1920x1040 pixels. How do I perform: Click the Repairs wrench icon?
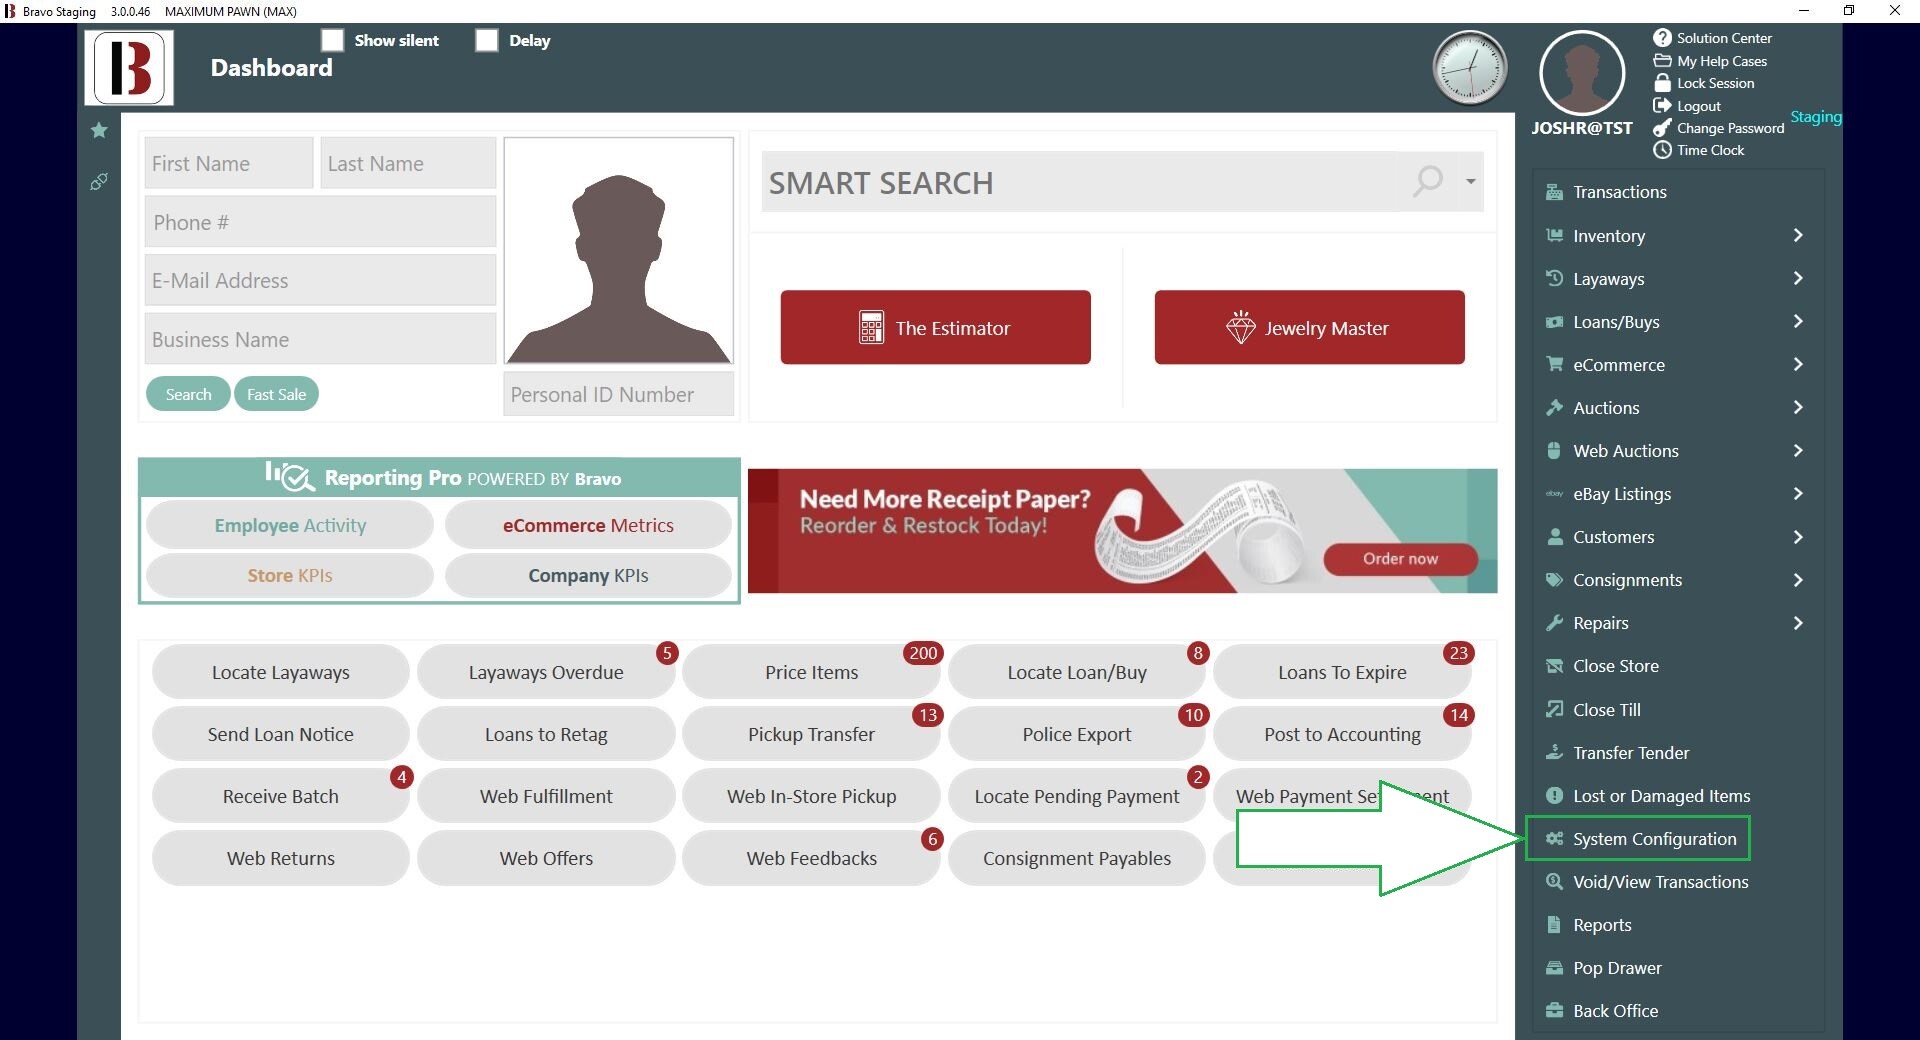pyautogui.click(x=1554, y=623)
